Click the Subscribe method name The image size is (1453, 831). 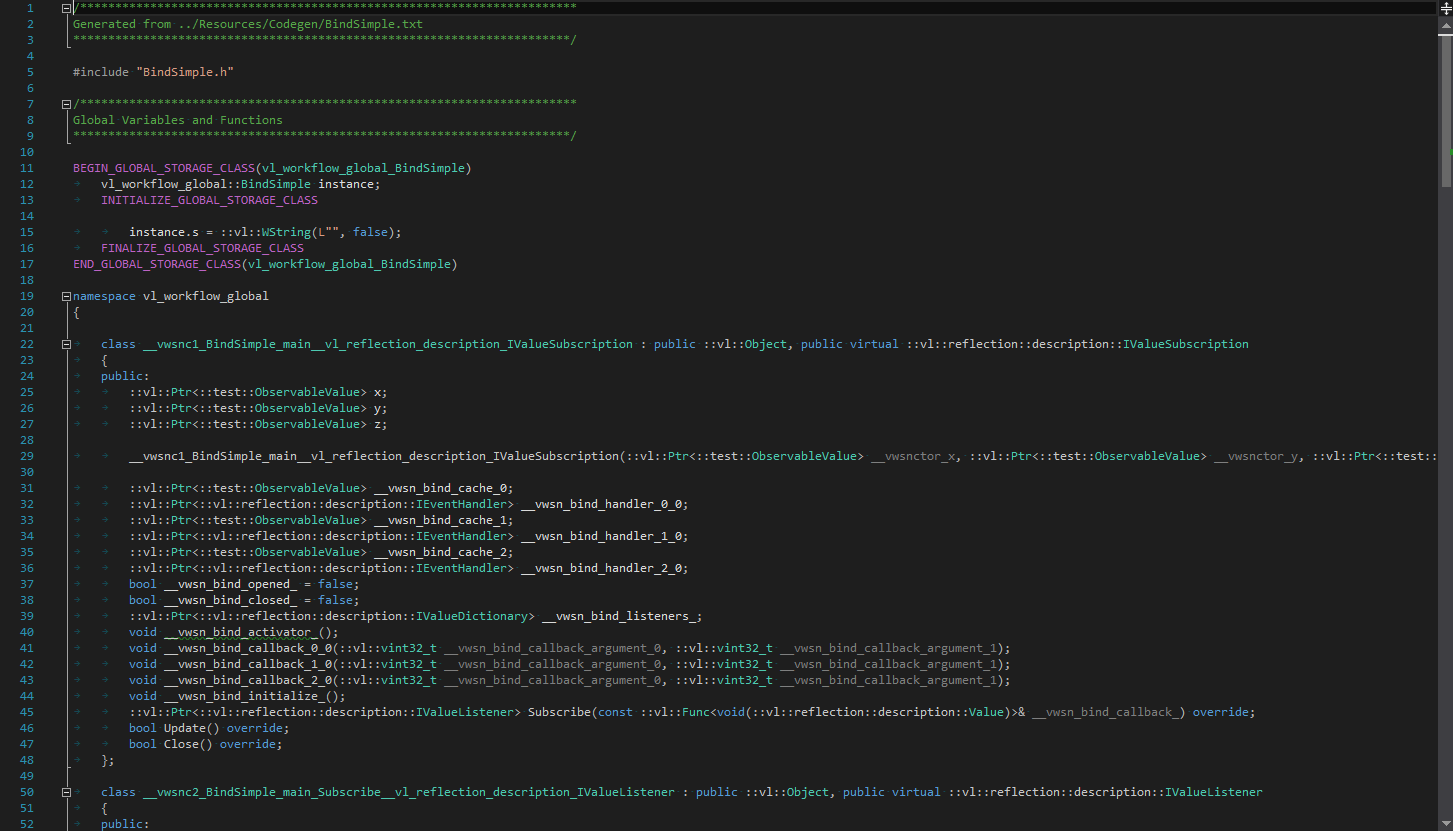pyautogui.click(x=559, y=712)
